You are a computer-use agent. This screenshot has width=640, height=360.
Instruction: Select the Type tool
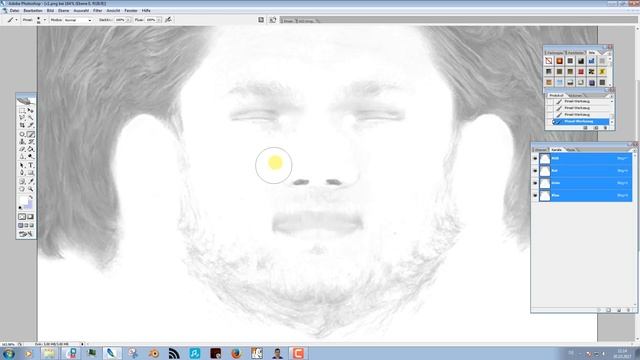tap(31, 165)
